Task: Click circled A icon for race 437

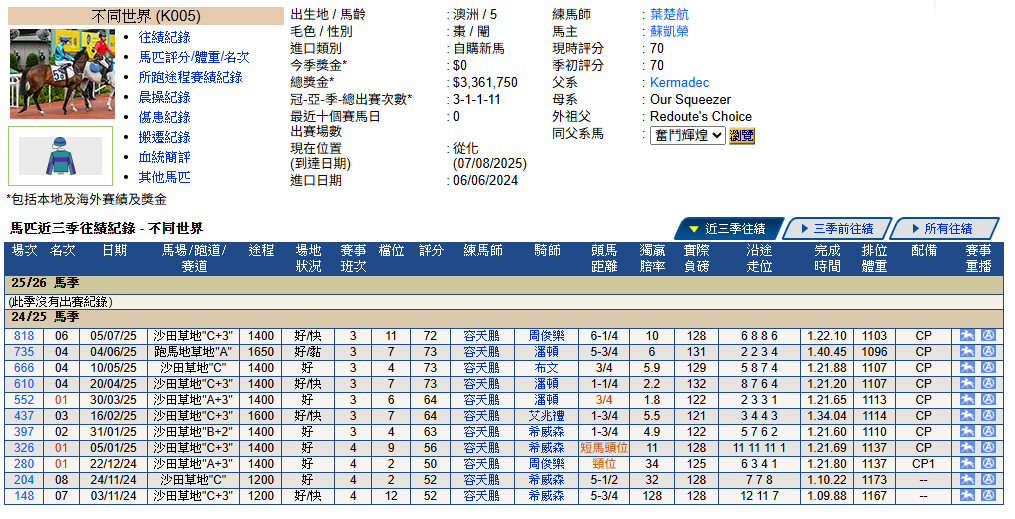Action: point(988,415)
